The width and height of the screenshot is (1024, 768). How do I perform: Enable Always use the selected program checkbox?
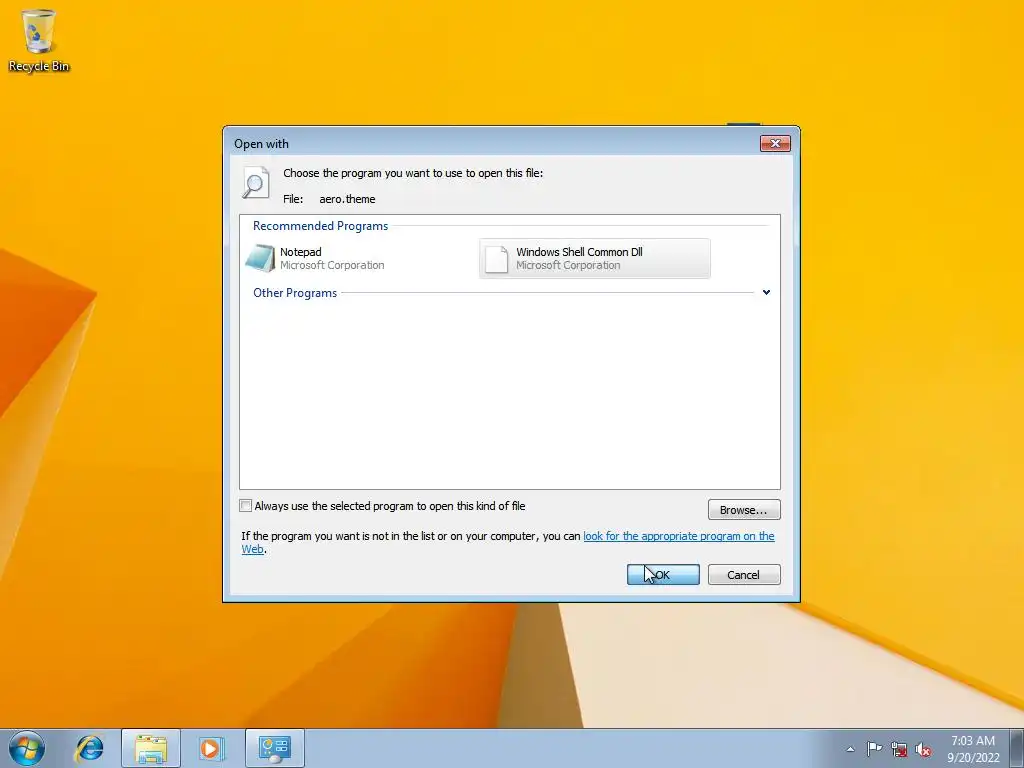click(246, 505)
